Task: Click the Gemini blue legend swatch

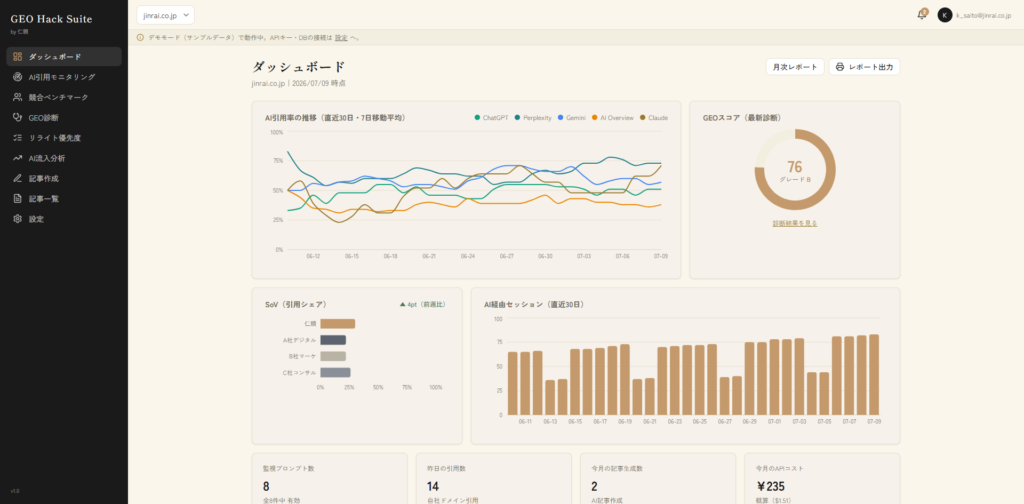Action: coord(560,118)
